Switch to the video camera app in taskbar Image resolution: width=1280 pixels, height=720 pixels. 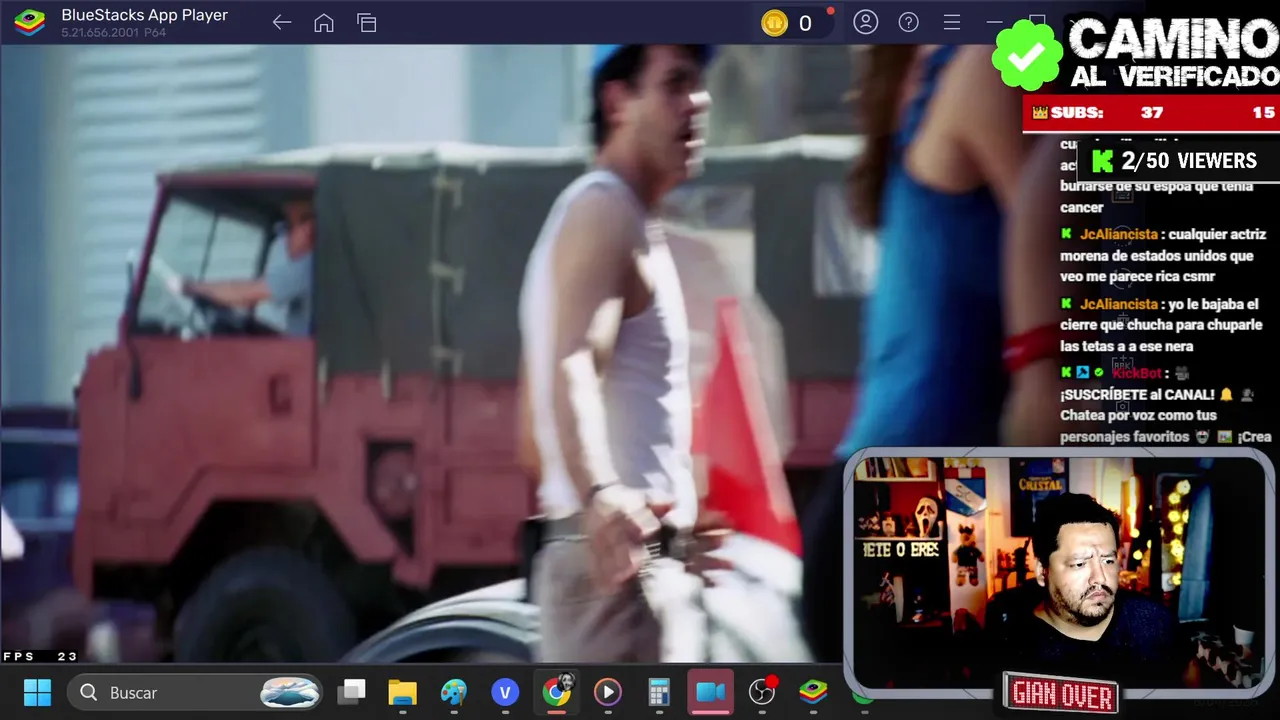(x=710, y=692)
